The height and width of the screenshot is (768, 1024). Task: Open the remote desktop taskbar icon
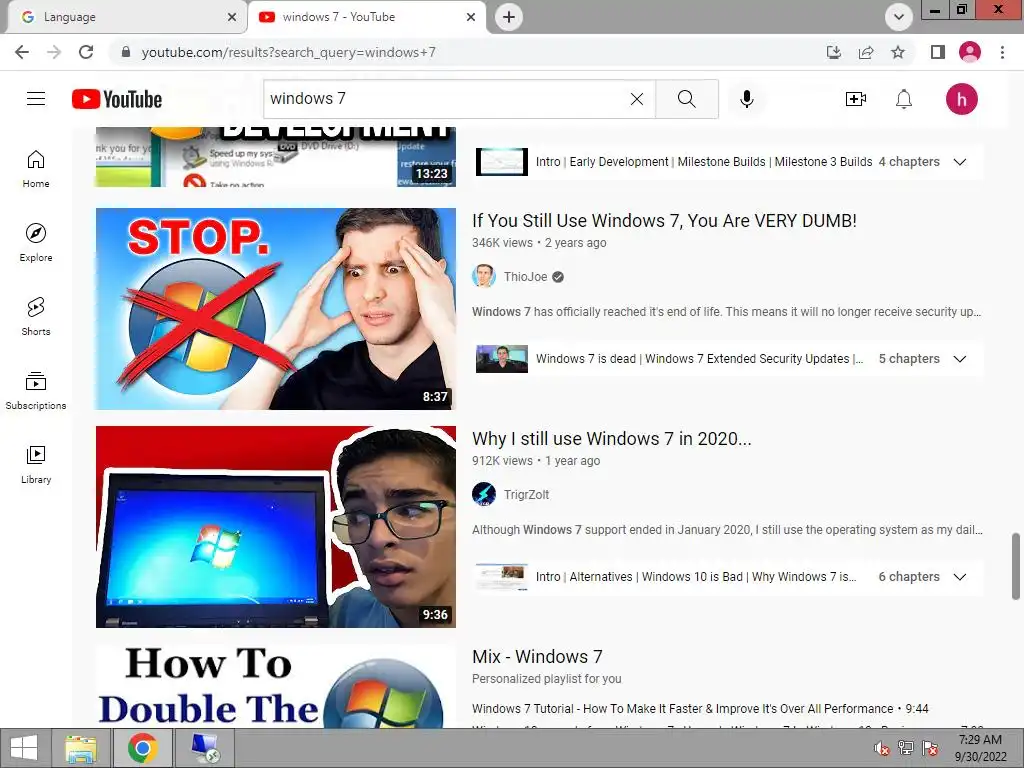click(x=205, y=748)
